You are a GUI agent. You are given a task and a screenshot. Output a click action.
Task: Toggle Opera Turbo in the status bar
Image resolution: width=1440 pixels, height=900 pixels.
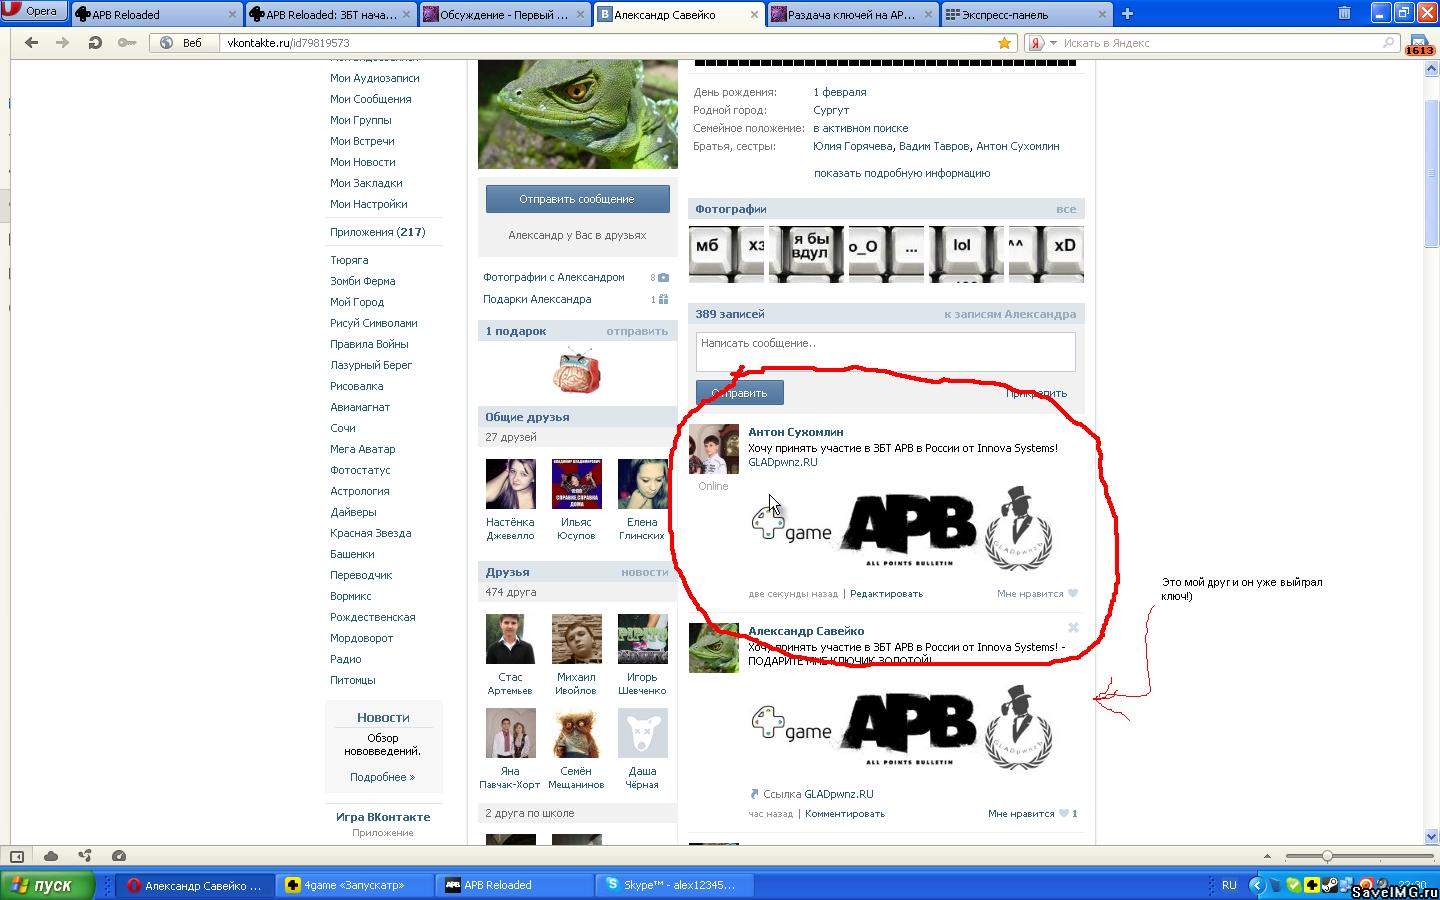coord(119,856)
